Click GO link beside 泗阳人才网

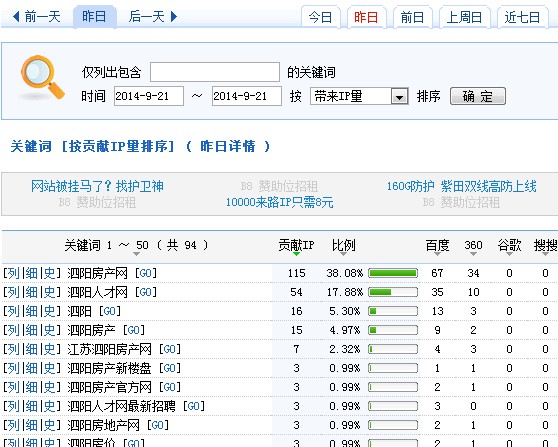[x=146, y=292]
